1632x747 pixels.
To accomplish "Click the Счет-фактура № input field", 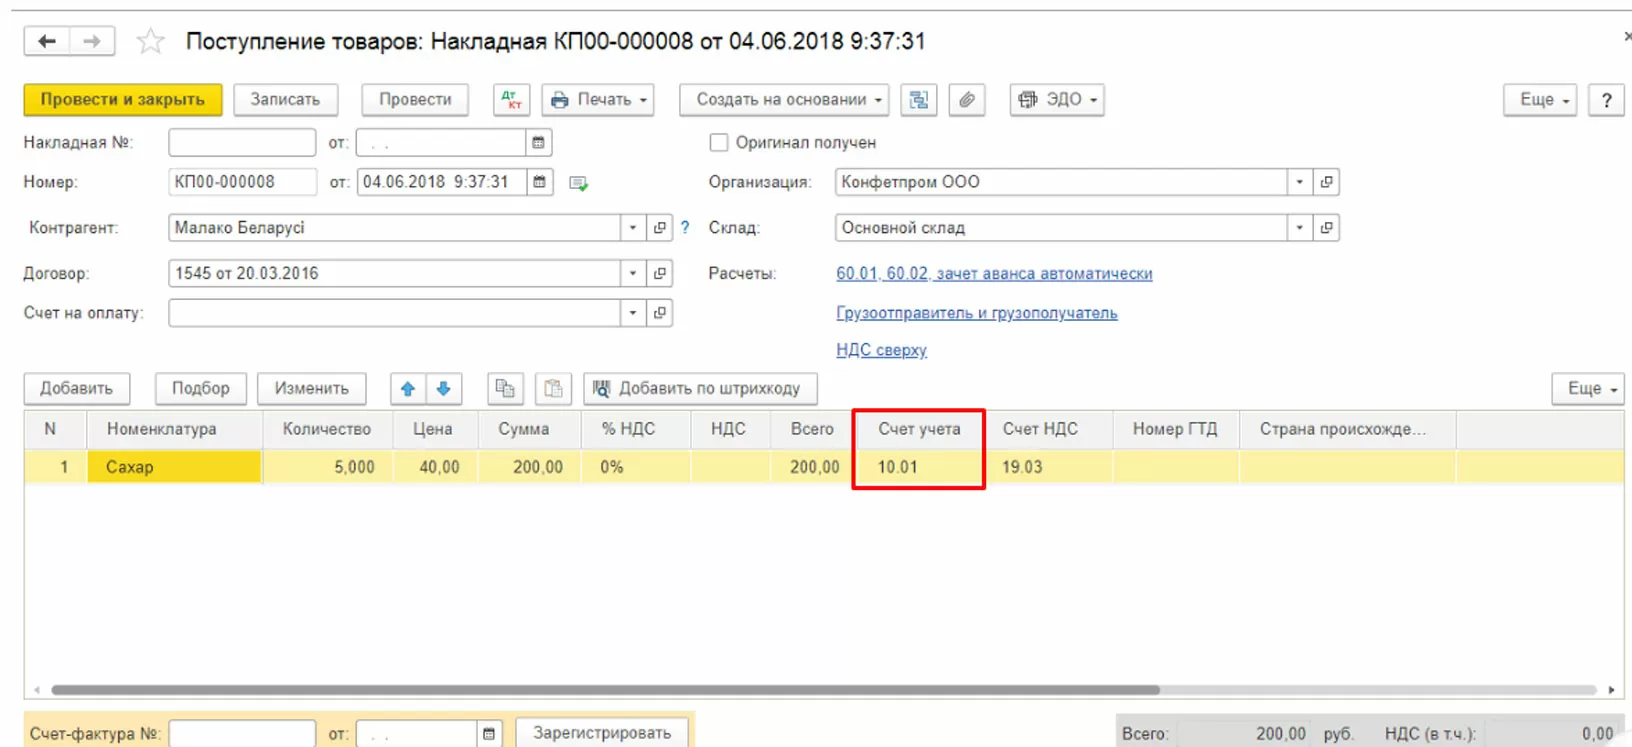I will click(242, 734).
